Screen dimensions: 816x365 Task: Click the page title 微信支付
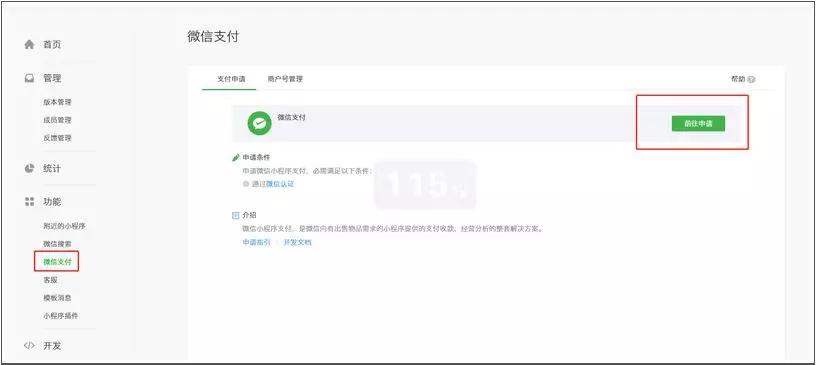point(213,36)
